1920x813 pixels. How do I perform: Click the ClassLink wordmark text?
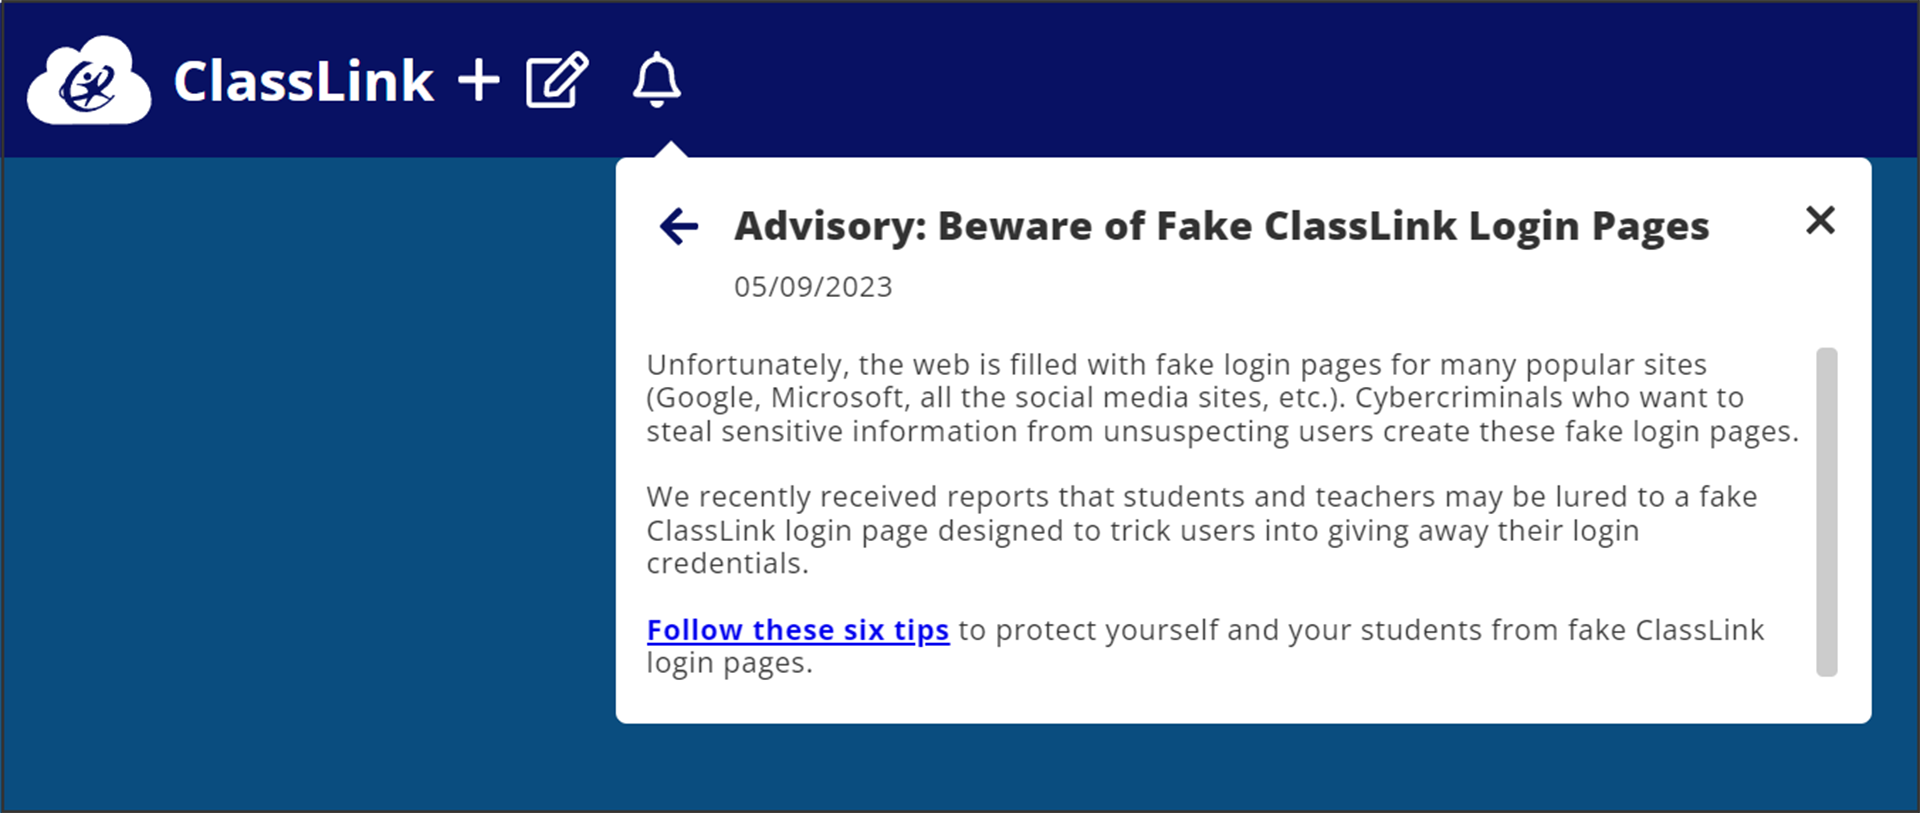click(303, 82)
